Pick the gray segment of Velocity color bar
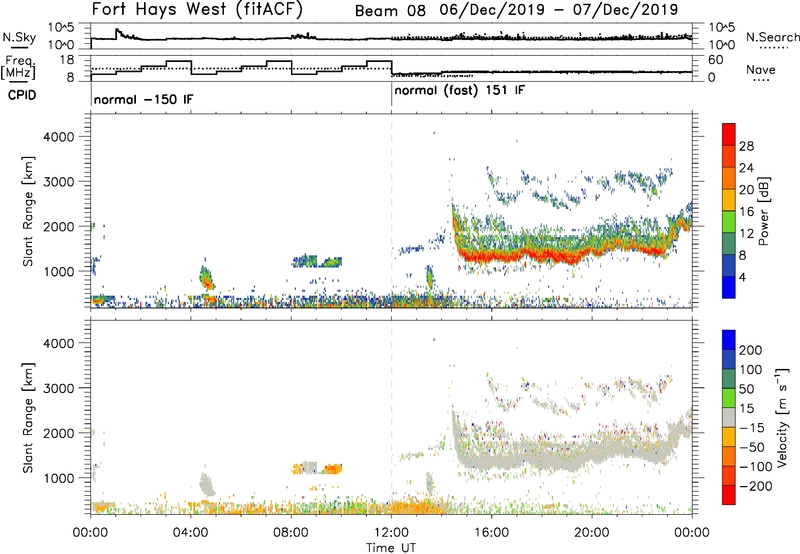The height and width of the screenshot is (554, 800). 729,418
